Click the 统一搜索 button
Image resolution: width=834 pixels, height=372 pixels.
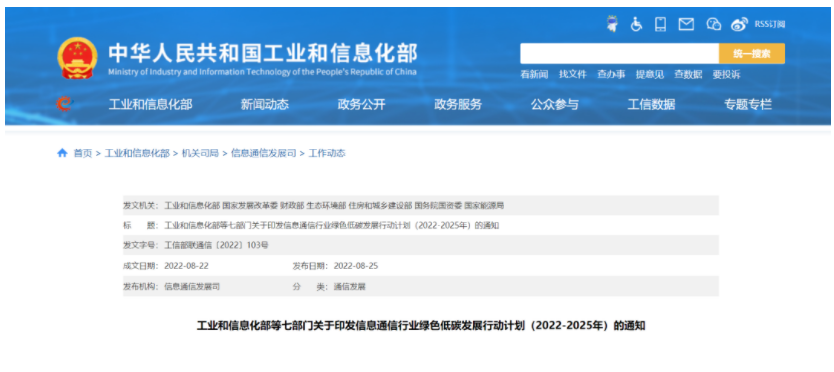tap(752, 53)
